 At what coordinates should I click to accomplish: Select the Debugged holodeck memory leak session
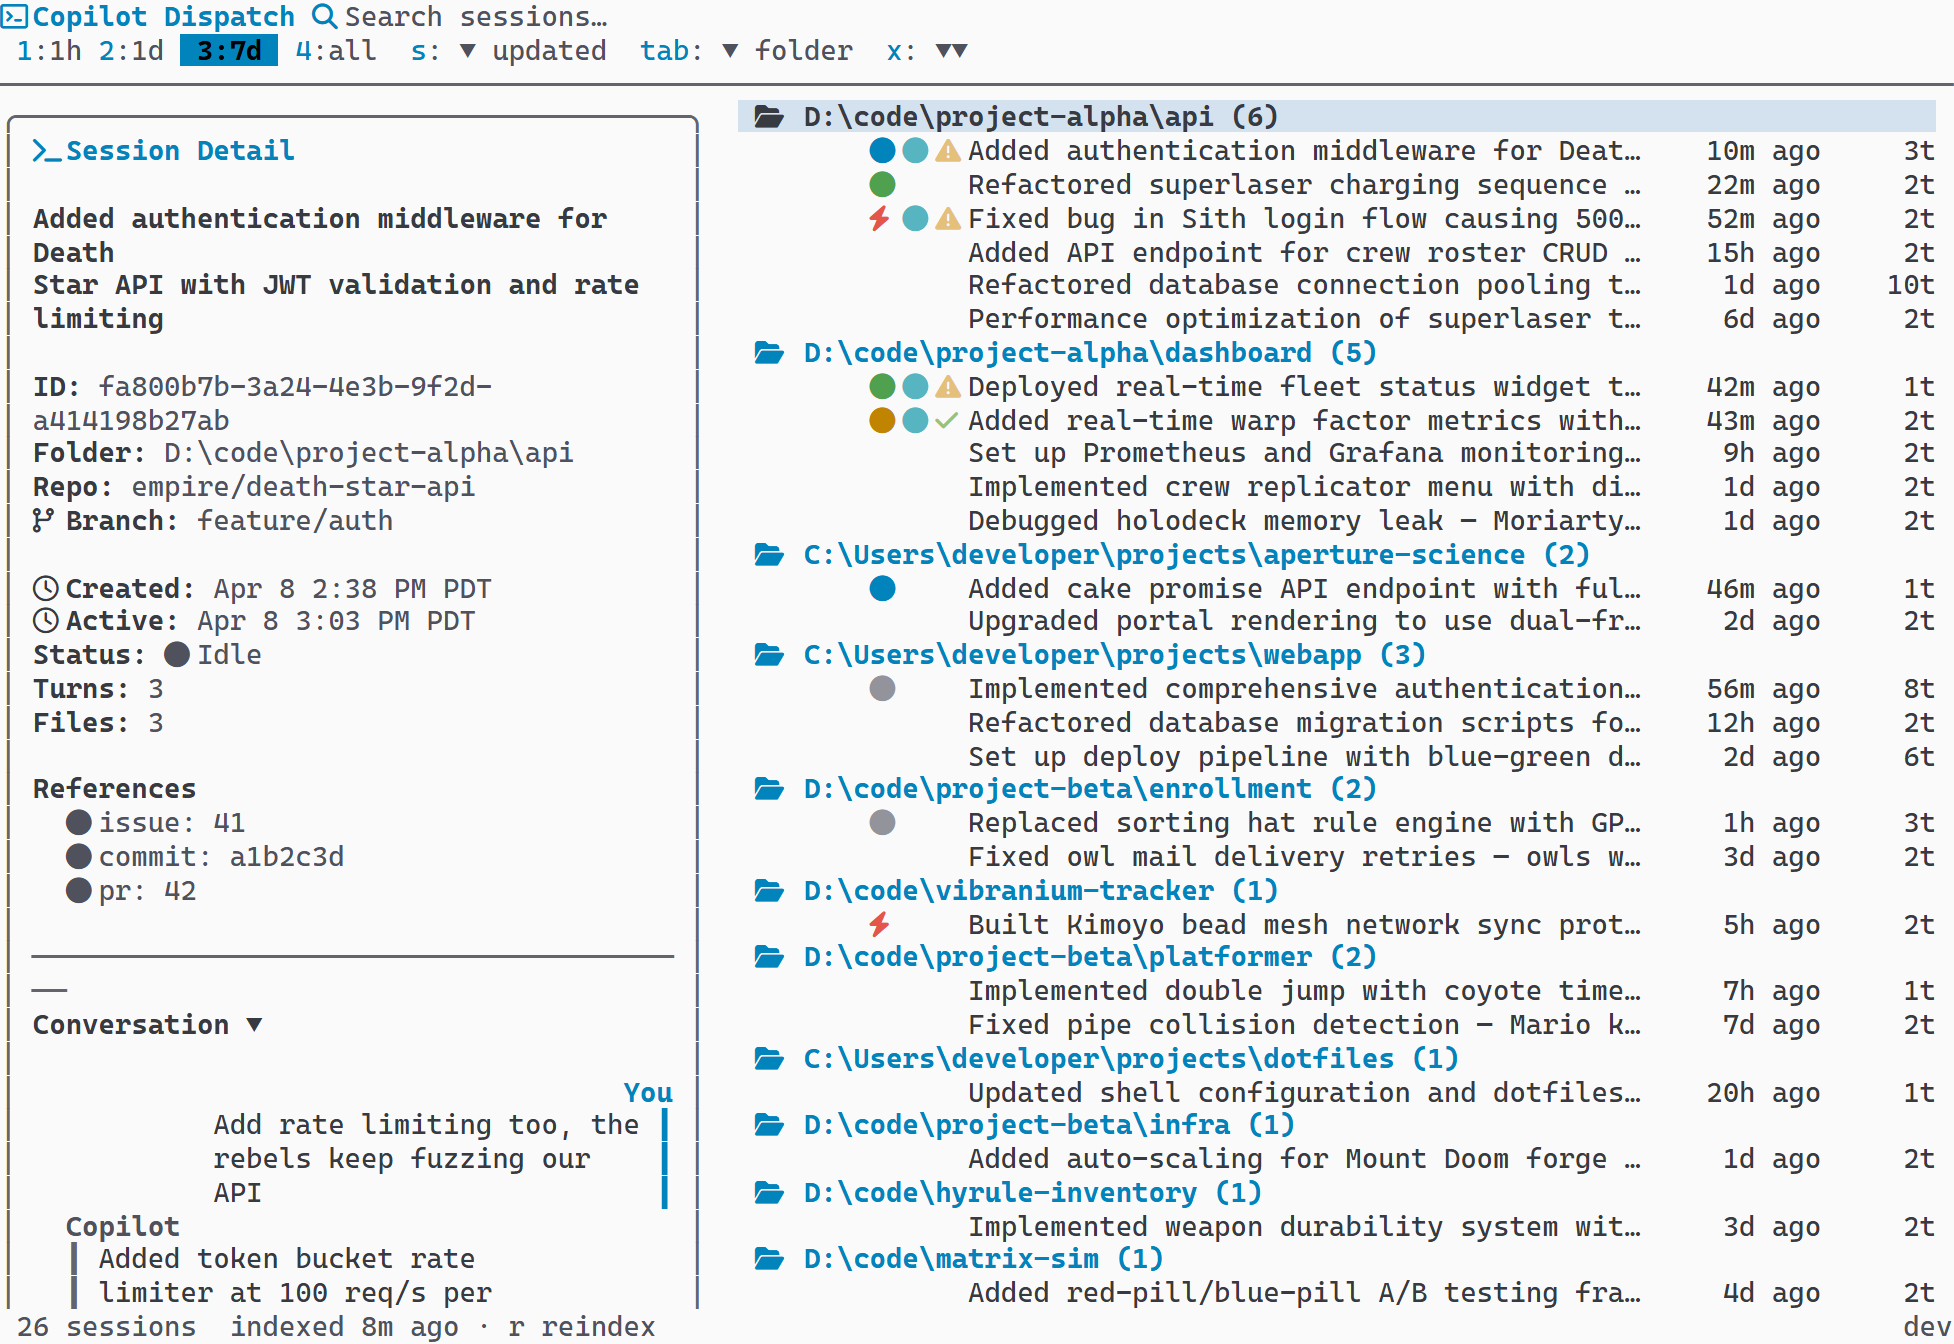[1337, 520]
